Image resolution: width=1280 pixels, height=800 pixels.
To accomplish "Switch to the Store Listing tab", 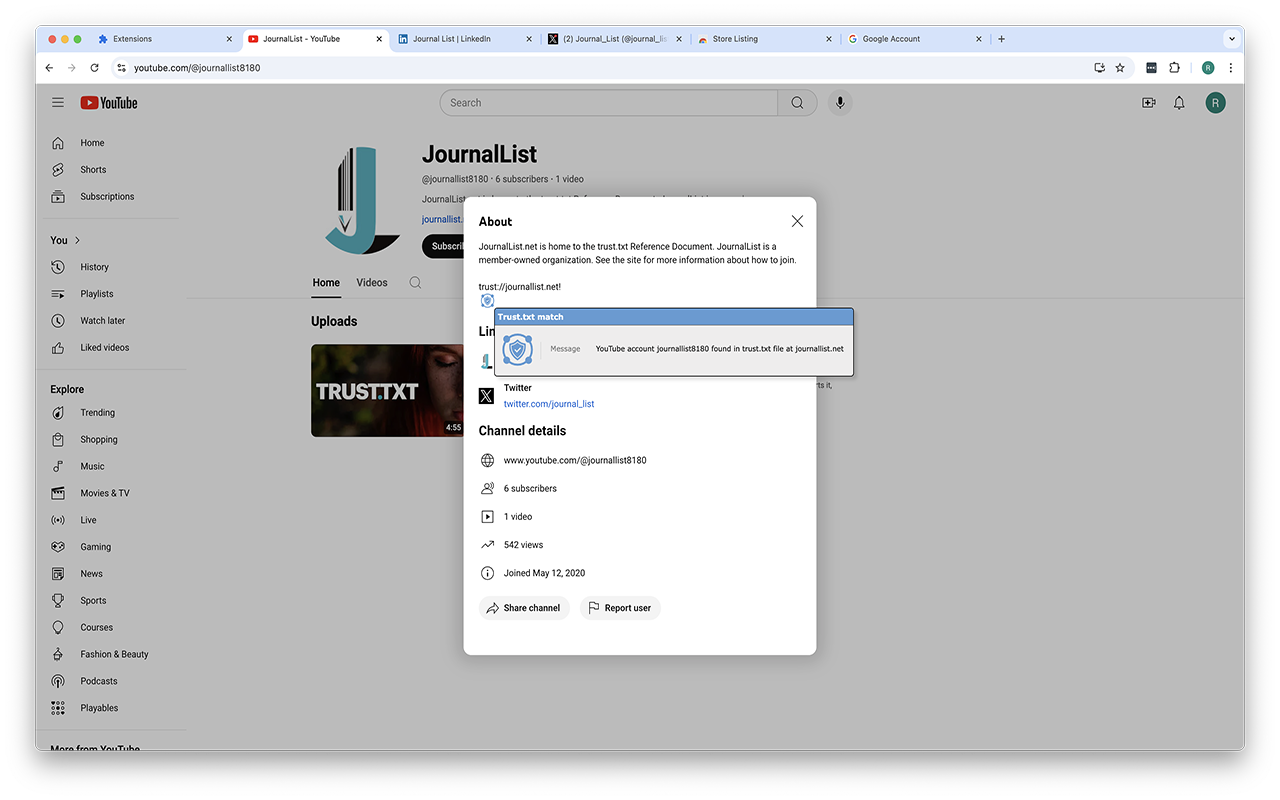I will [765, 39].
